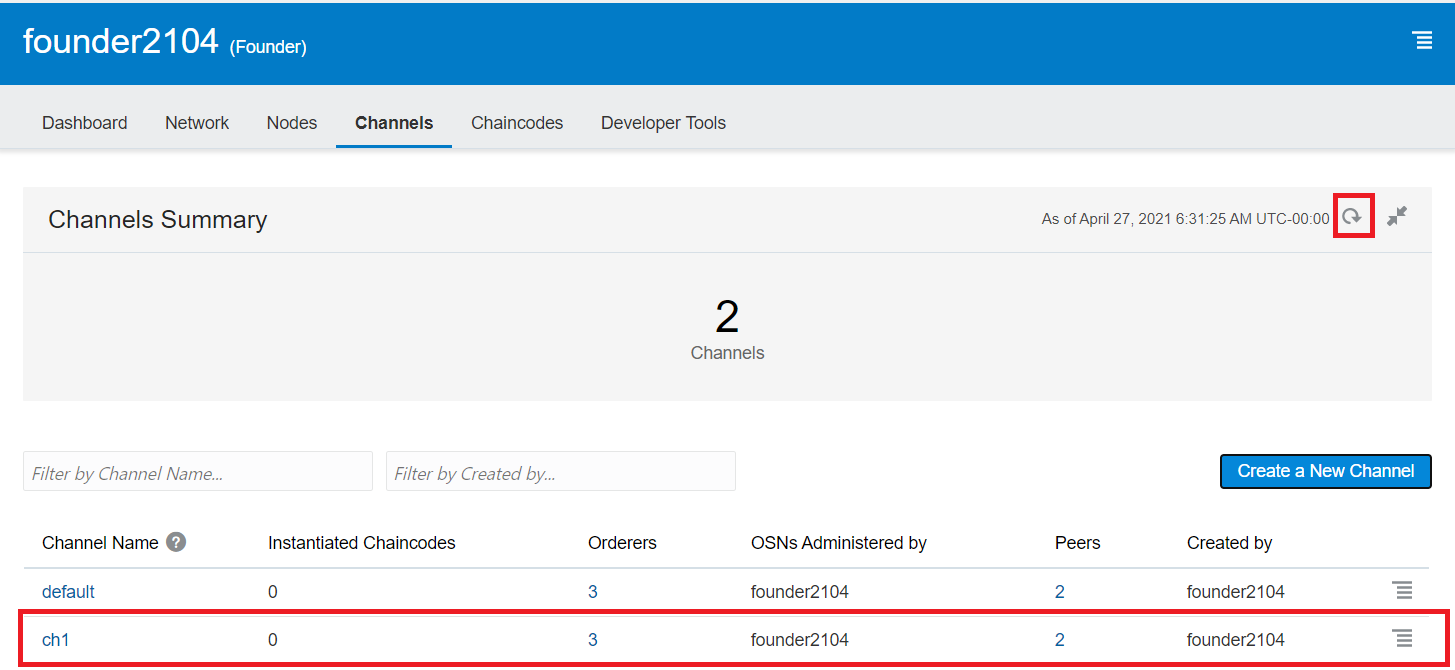Open the Nodes tab
This screenshot has height=670, width=1455.
click(x=292, y=123)
